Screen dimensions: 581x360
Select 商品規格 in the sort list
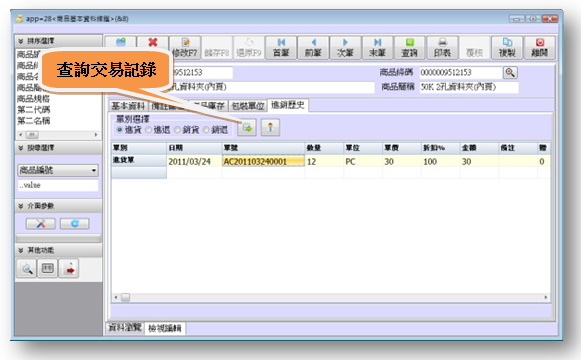[x=33, y=99]
